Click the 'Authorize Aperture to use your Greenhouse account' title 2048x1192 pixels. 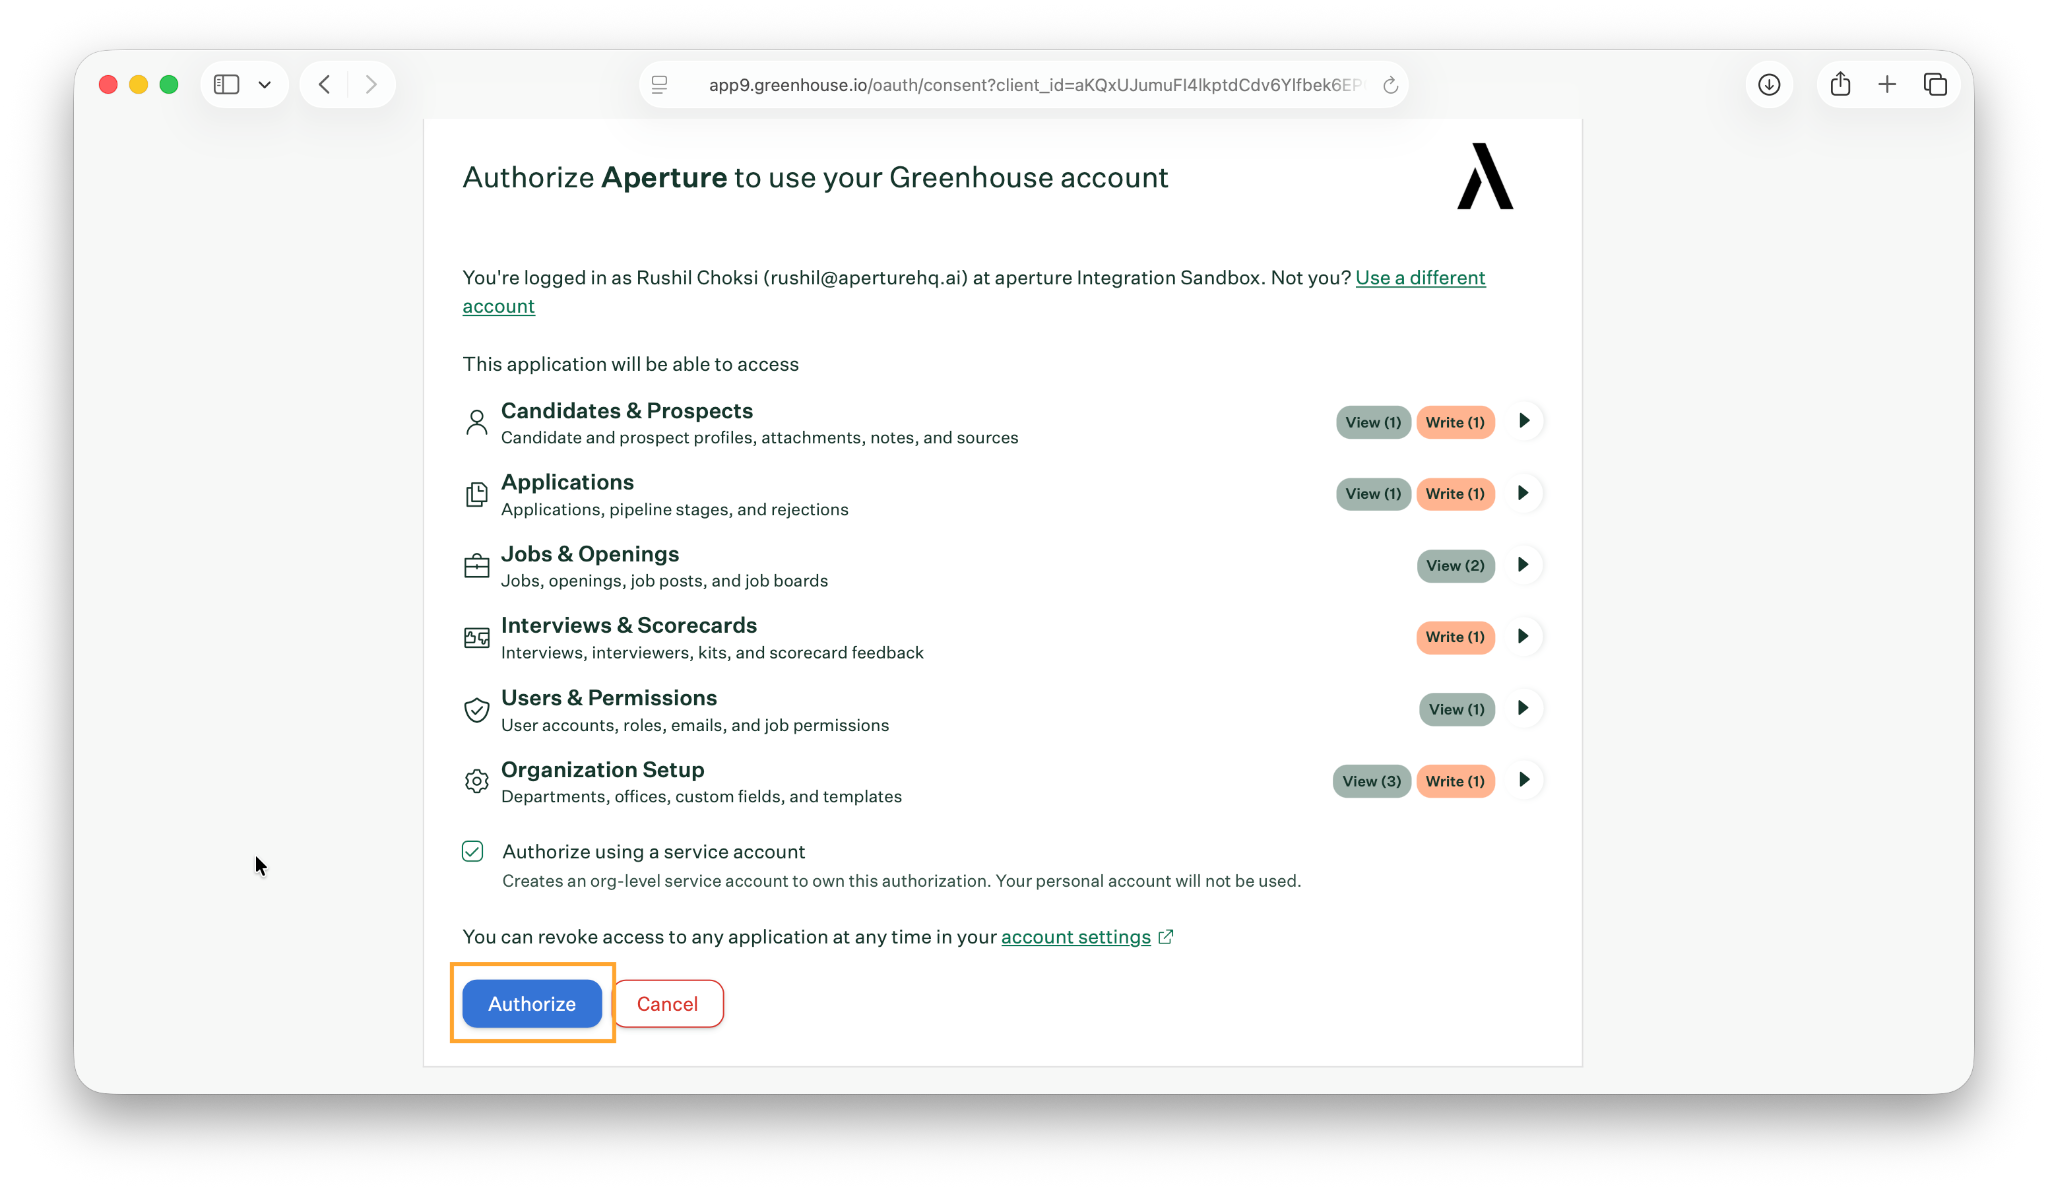pyautogui.click(x=815, y=177)
